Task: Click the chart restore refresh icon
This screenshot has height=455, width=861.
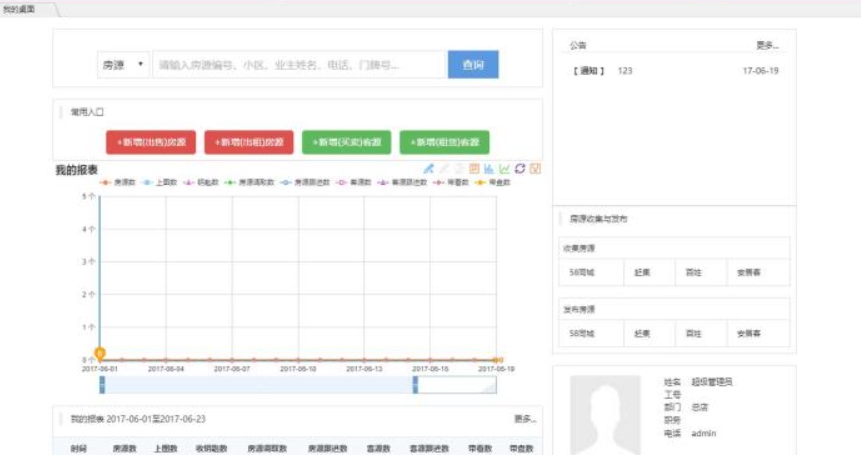Action: coord(520,169)
